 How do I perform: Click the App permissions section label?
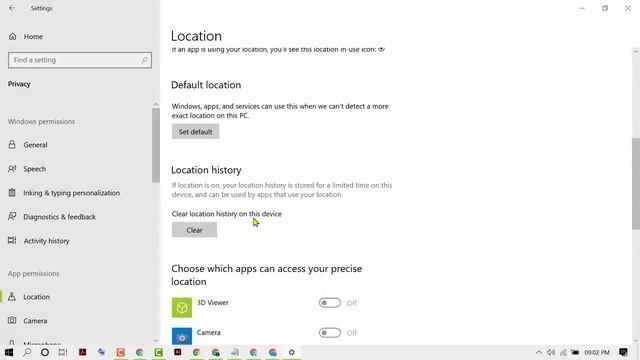[33, 273]
